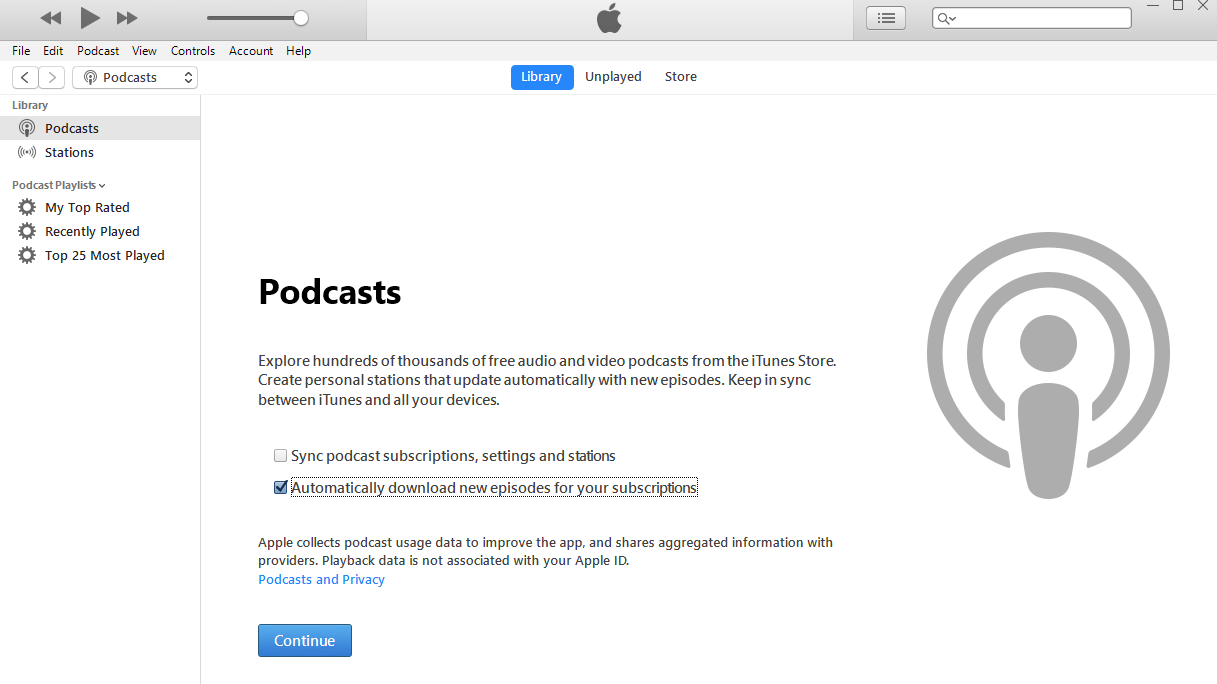Click the gear icon beside Recently Played

27,231
